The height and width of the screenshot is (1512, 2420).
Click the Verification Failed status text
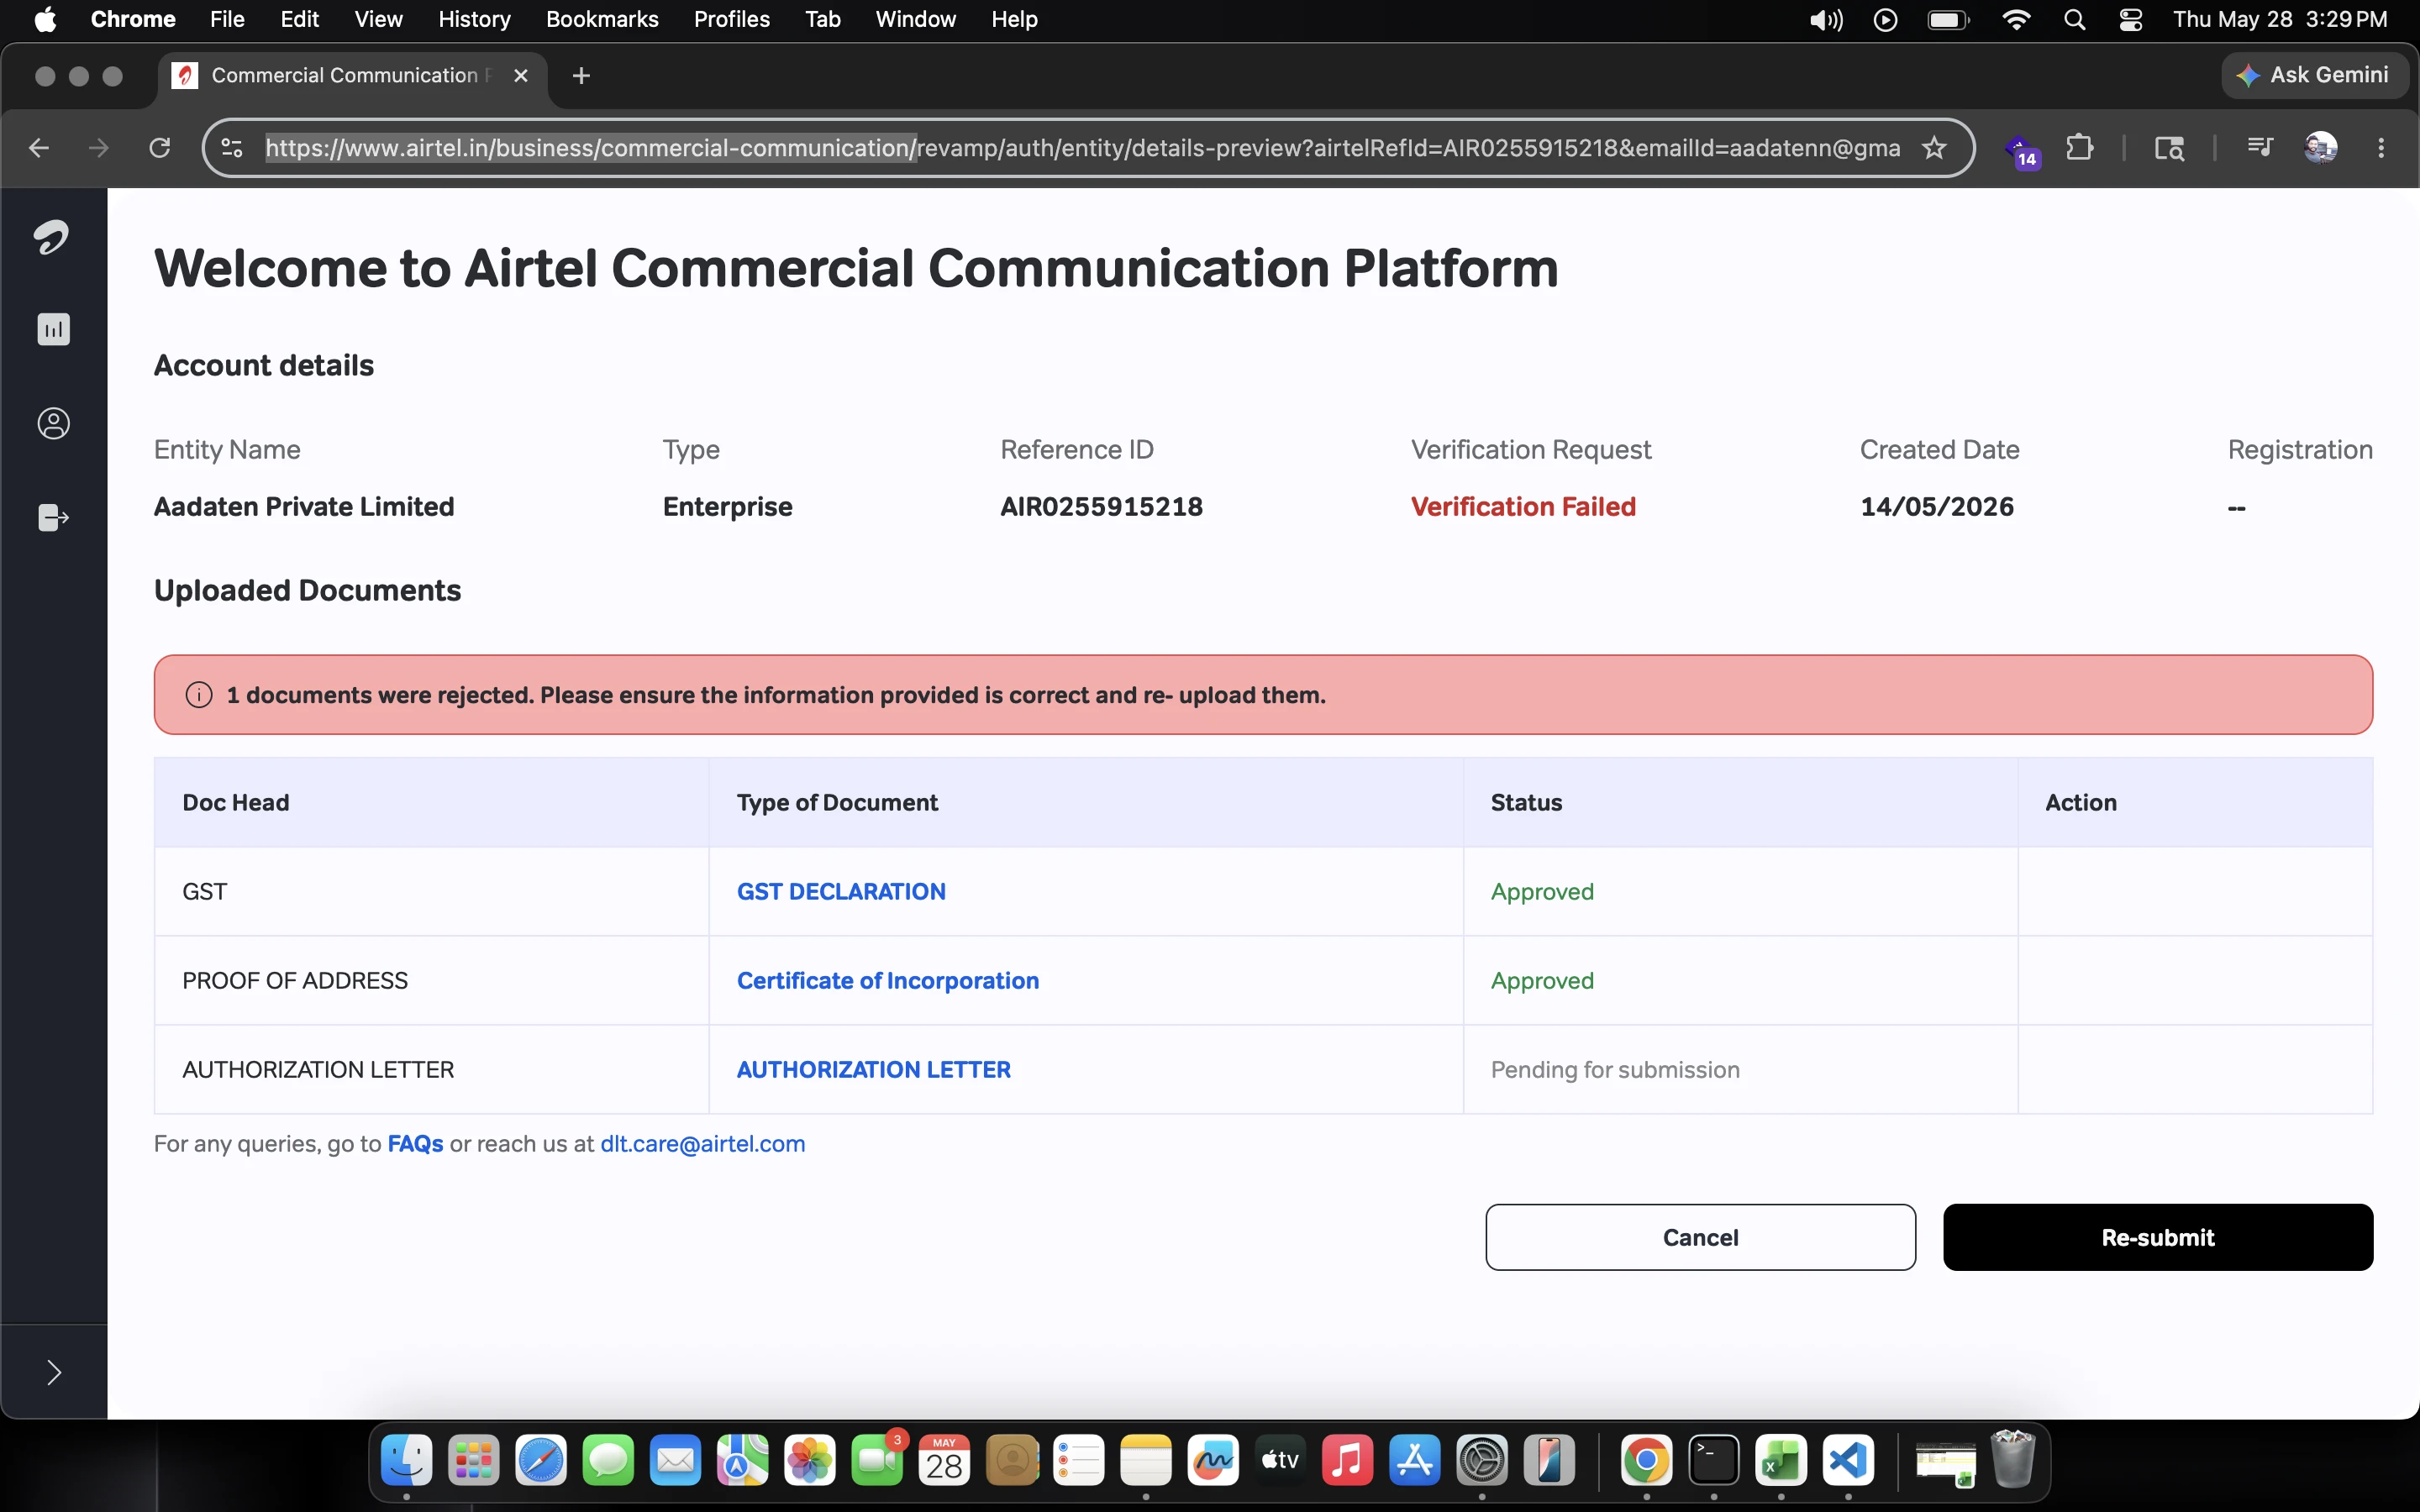[1523, 507]
